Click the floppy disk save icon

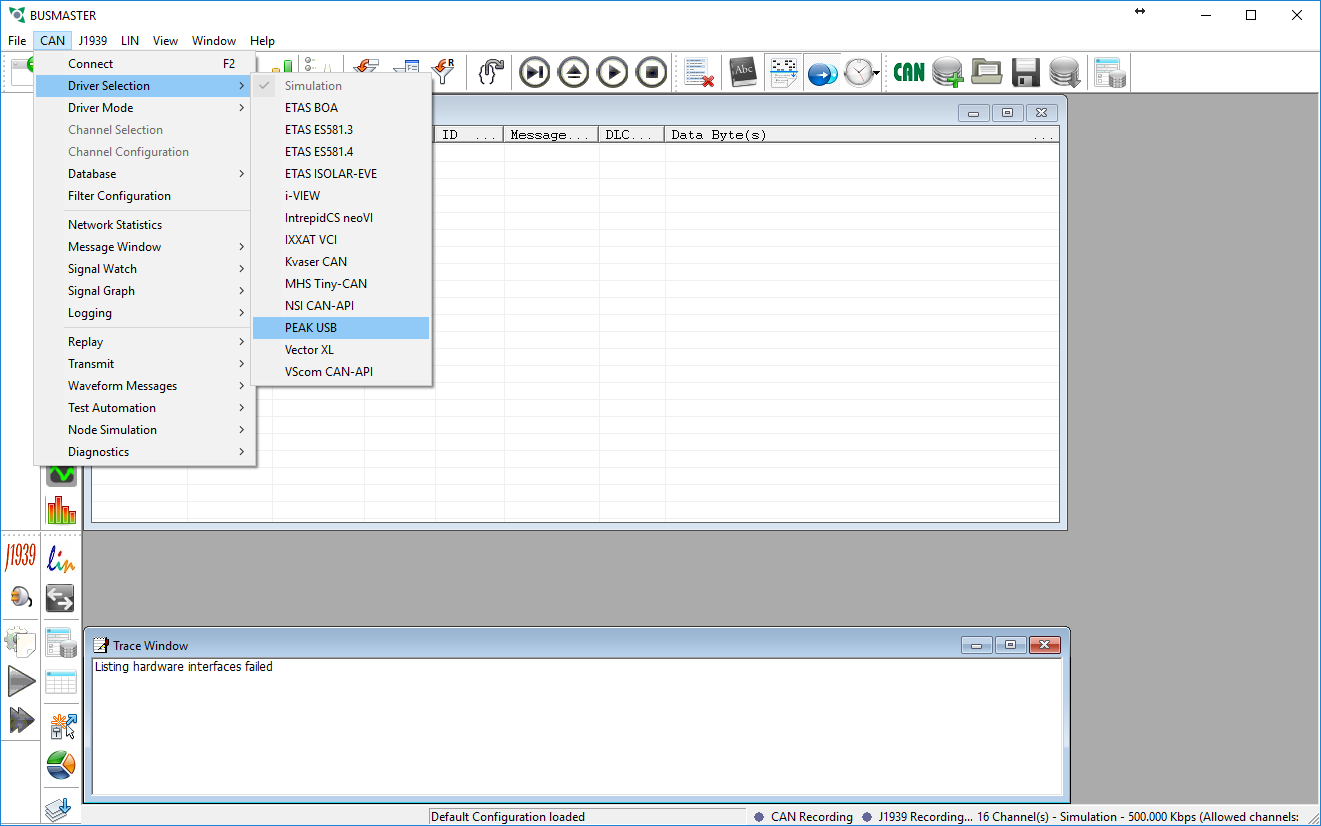click(x=1026, y=72)
